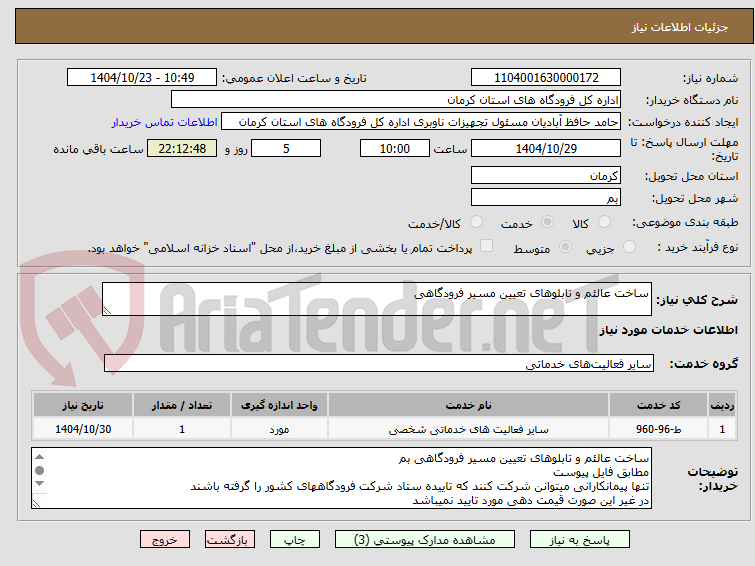The image size is (755, 566).
Task: Click the request creator name field
Action: pyautogui.click(x=421, y=122)
